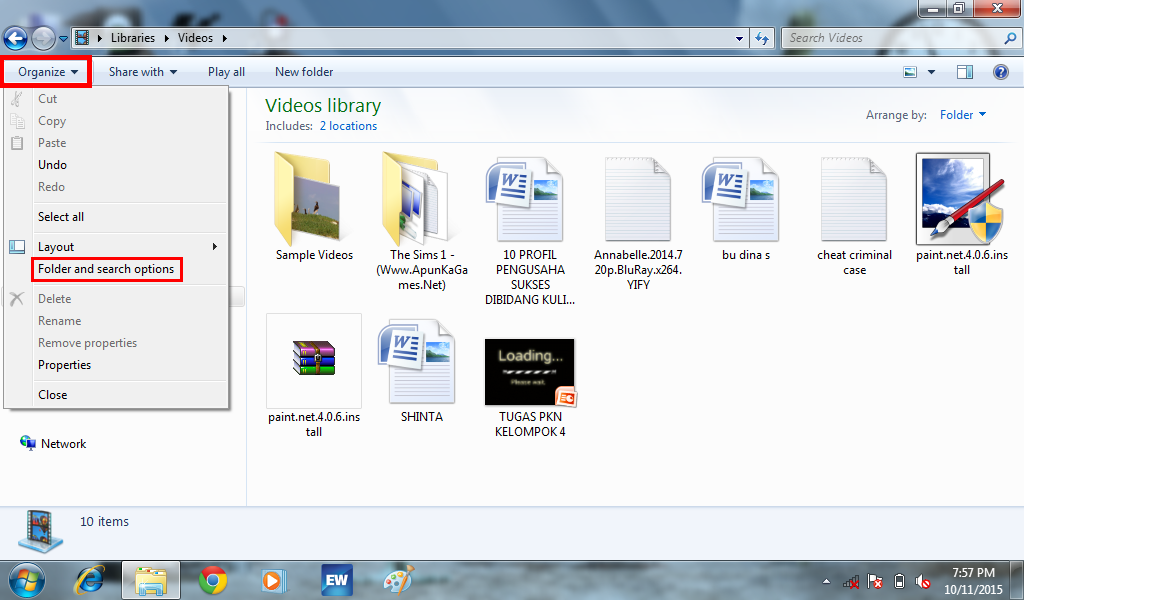This screenshot has height=600, width=1152.
Task: Click Windows Explorer taskbar icon
Action: click(x=151, y=581)
